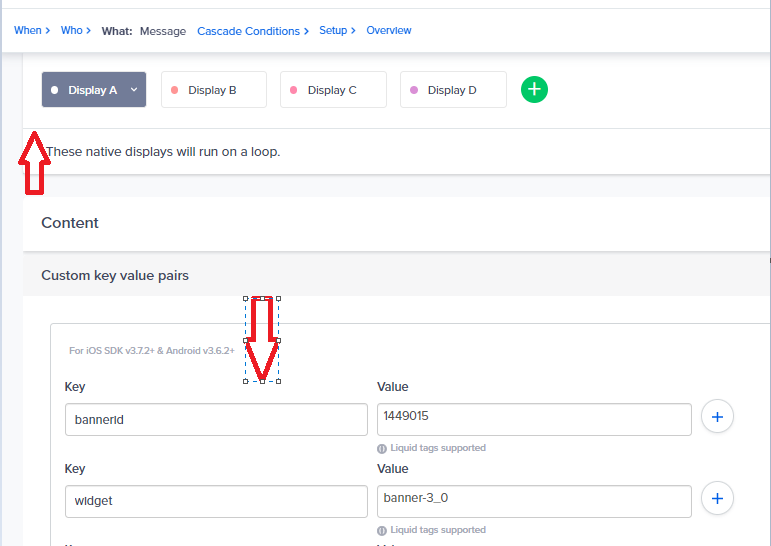This screenshot has height=546, width=771.
Task: Click the bannerId key input field
Action: pos(216,420)
